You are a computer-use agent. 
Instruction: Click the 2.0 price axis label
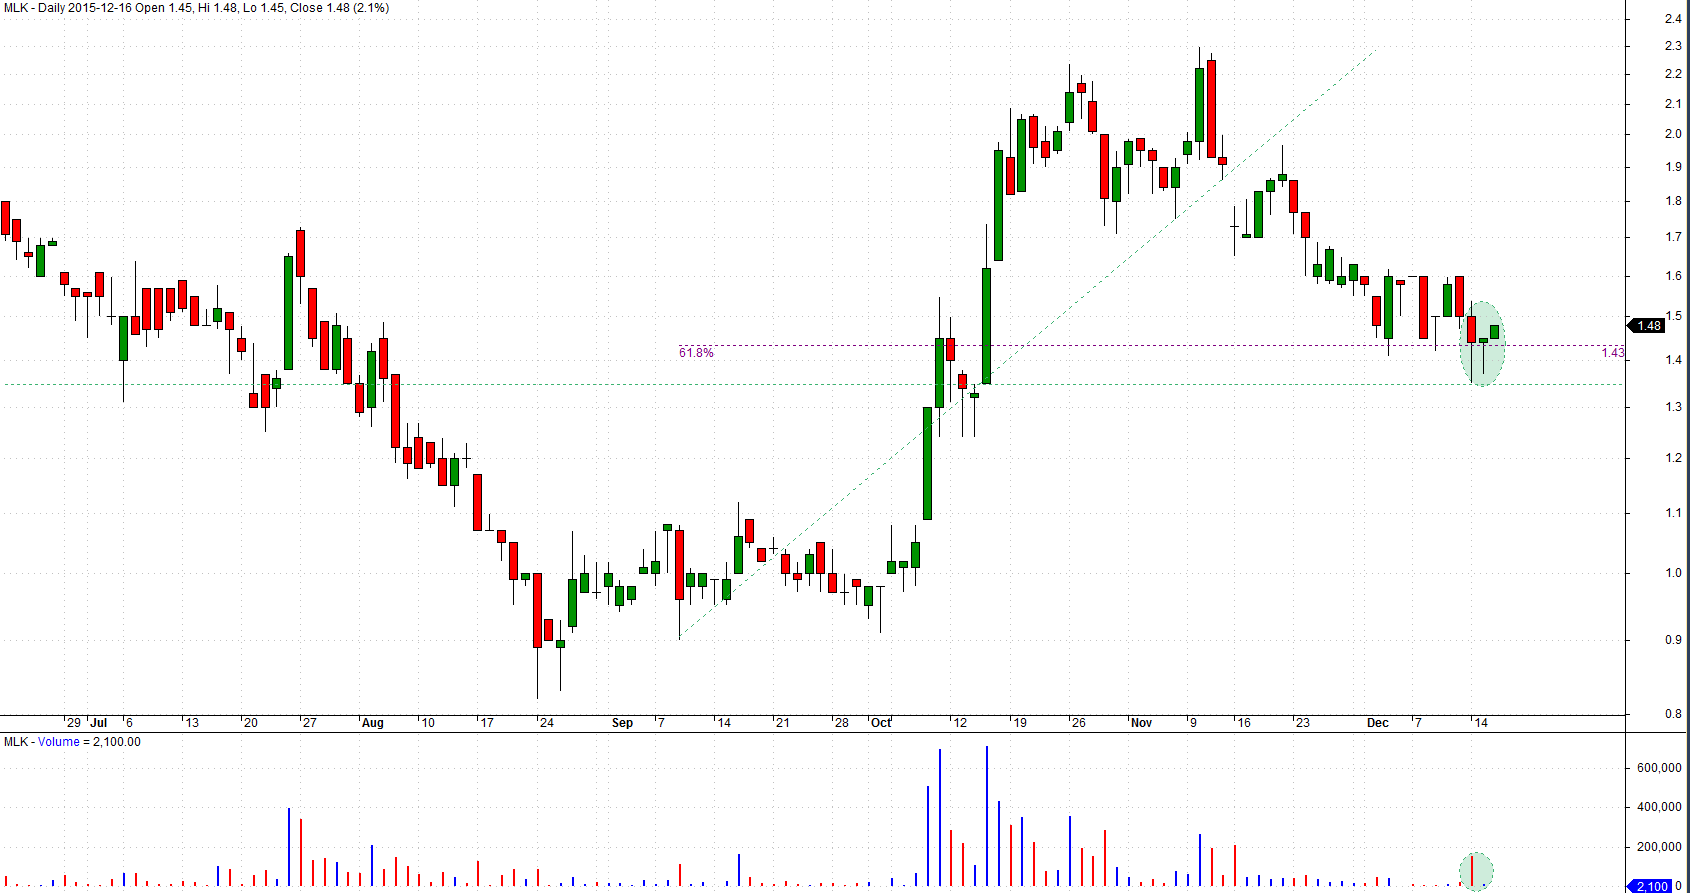[1673, 134]
